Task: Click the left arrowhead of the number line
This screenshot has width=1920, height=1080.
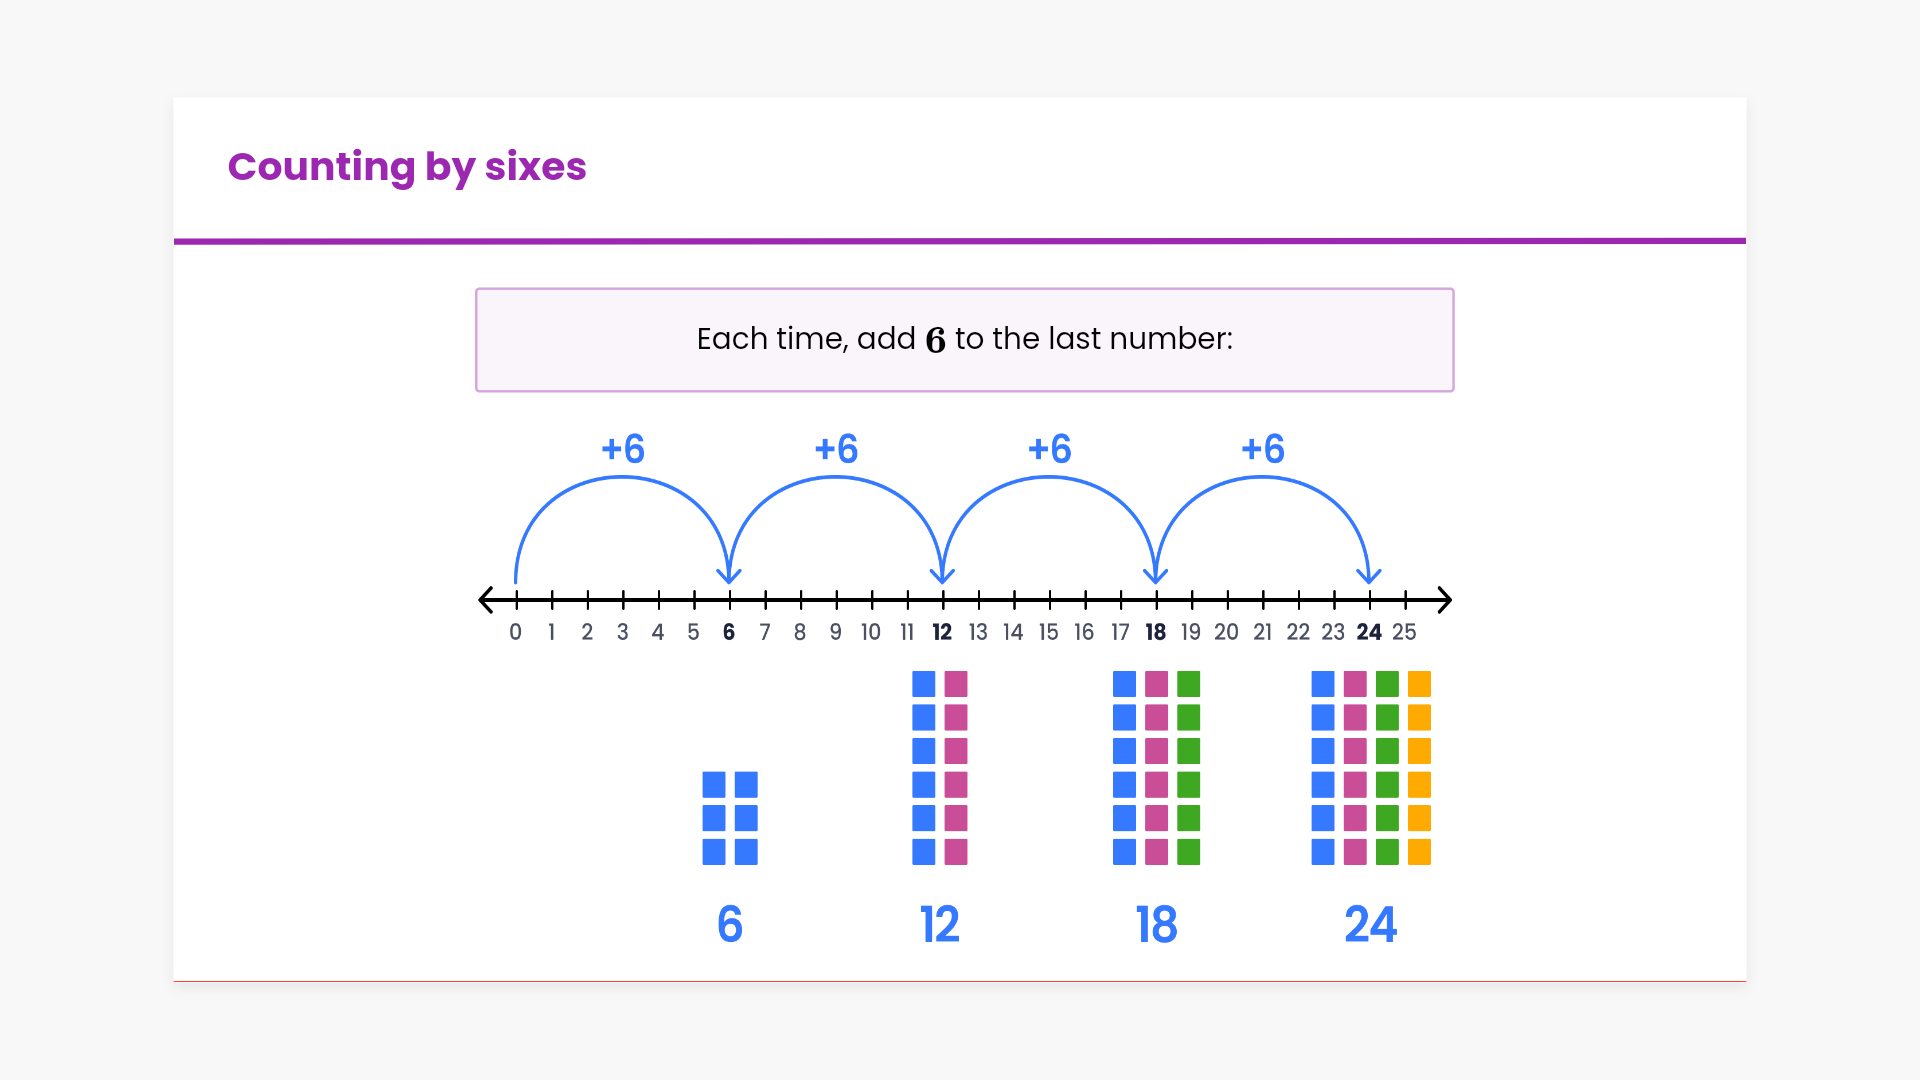Action: (487, 600)
